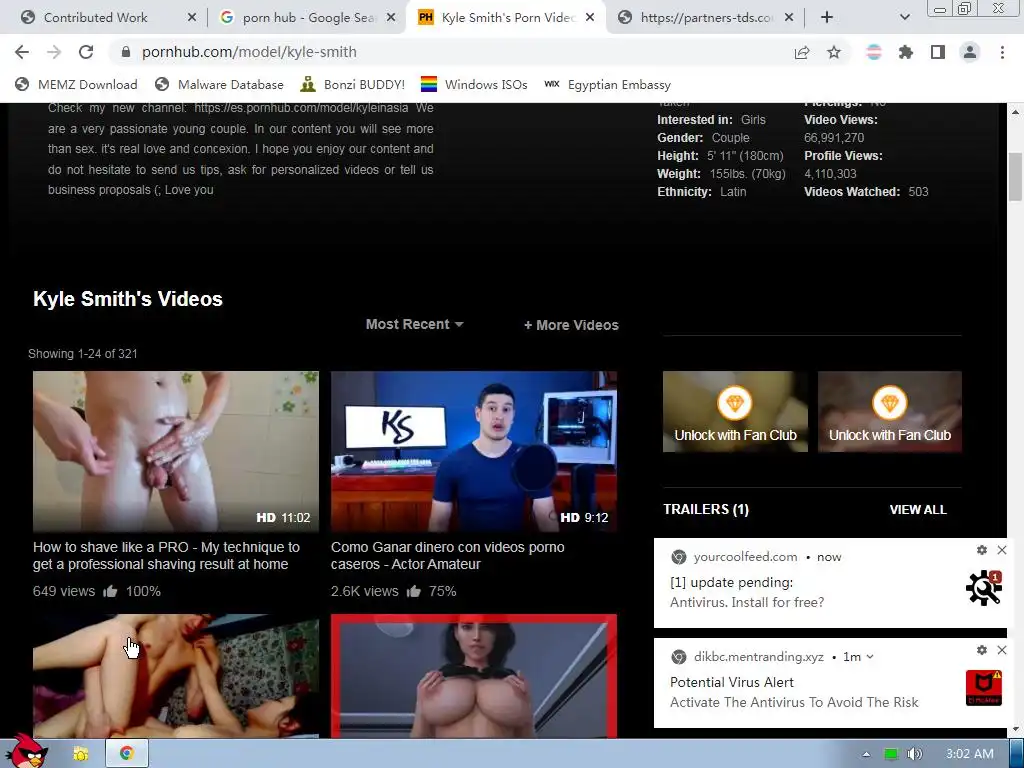Open the Windows ISOs bookmark

coord(474,85)
